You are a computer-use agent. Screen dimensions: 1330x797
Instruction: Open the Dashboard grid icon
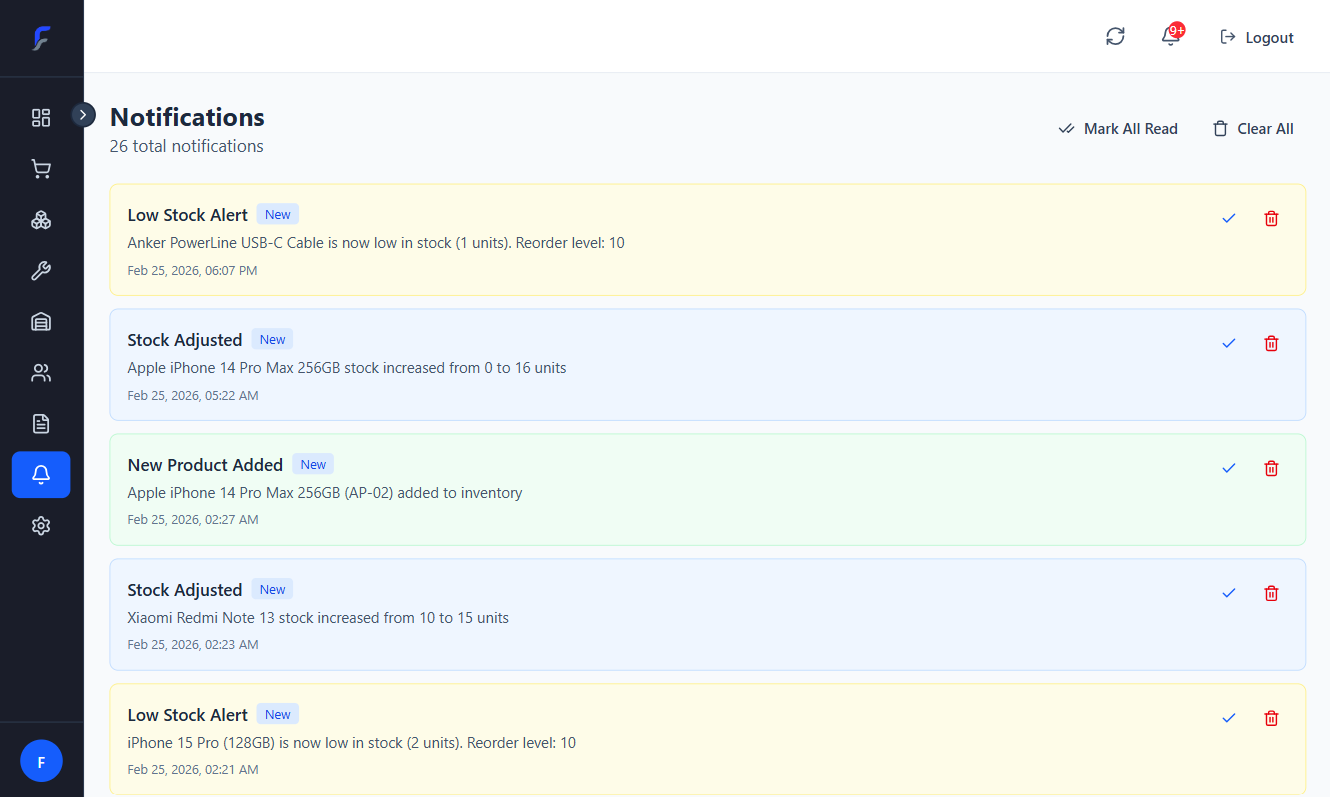point(41,118)
